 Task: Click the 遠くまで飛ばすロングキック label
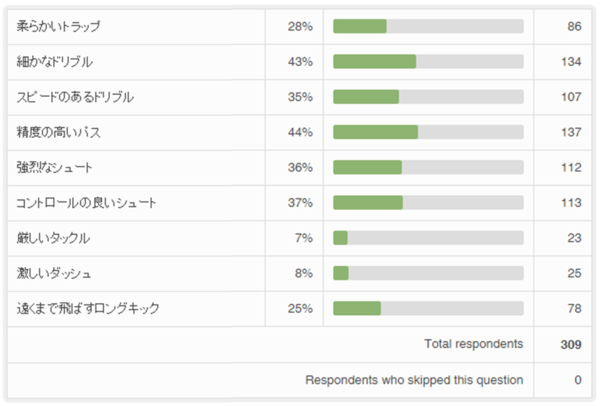click(88, 308)
